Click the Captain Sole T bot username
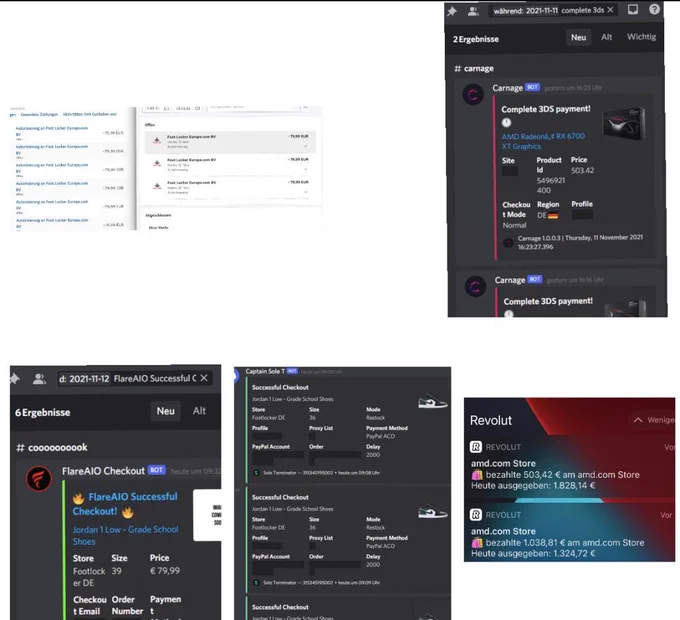The image size is (680, 620). (265, 372)
